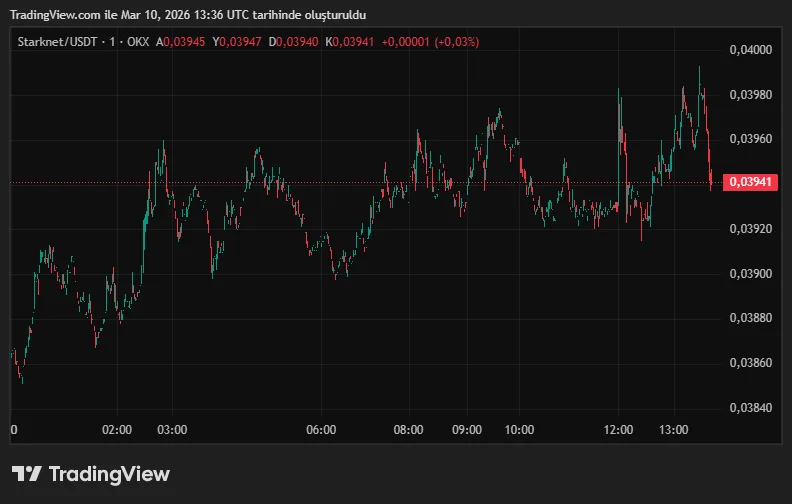Viewport: 792px width, 504px height.
Task: Click the 0,03900 price axis label
Action: [751, 273]
